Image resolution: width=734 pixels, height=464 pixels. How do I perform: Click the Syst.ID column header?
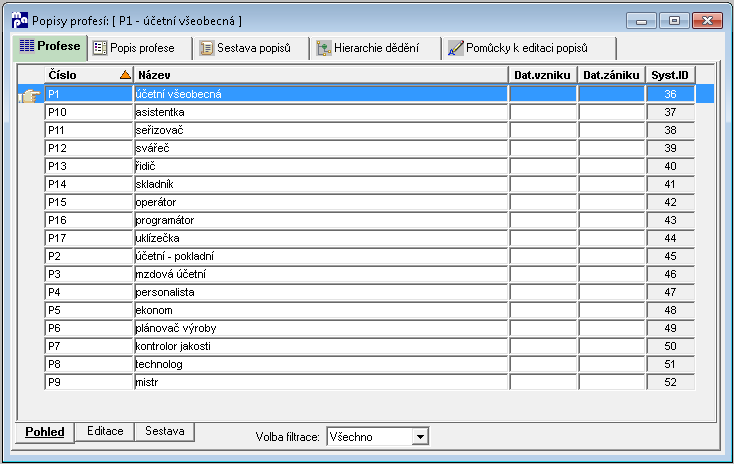(x=670, y=75)
